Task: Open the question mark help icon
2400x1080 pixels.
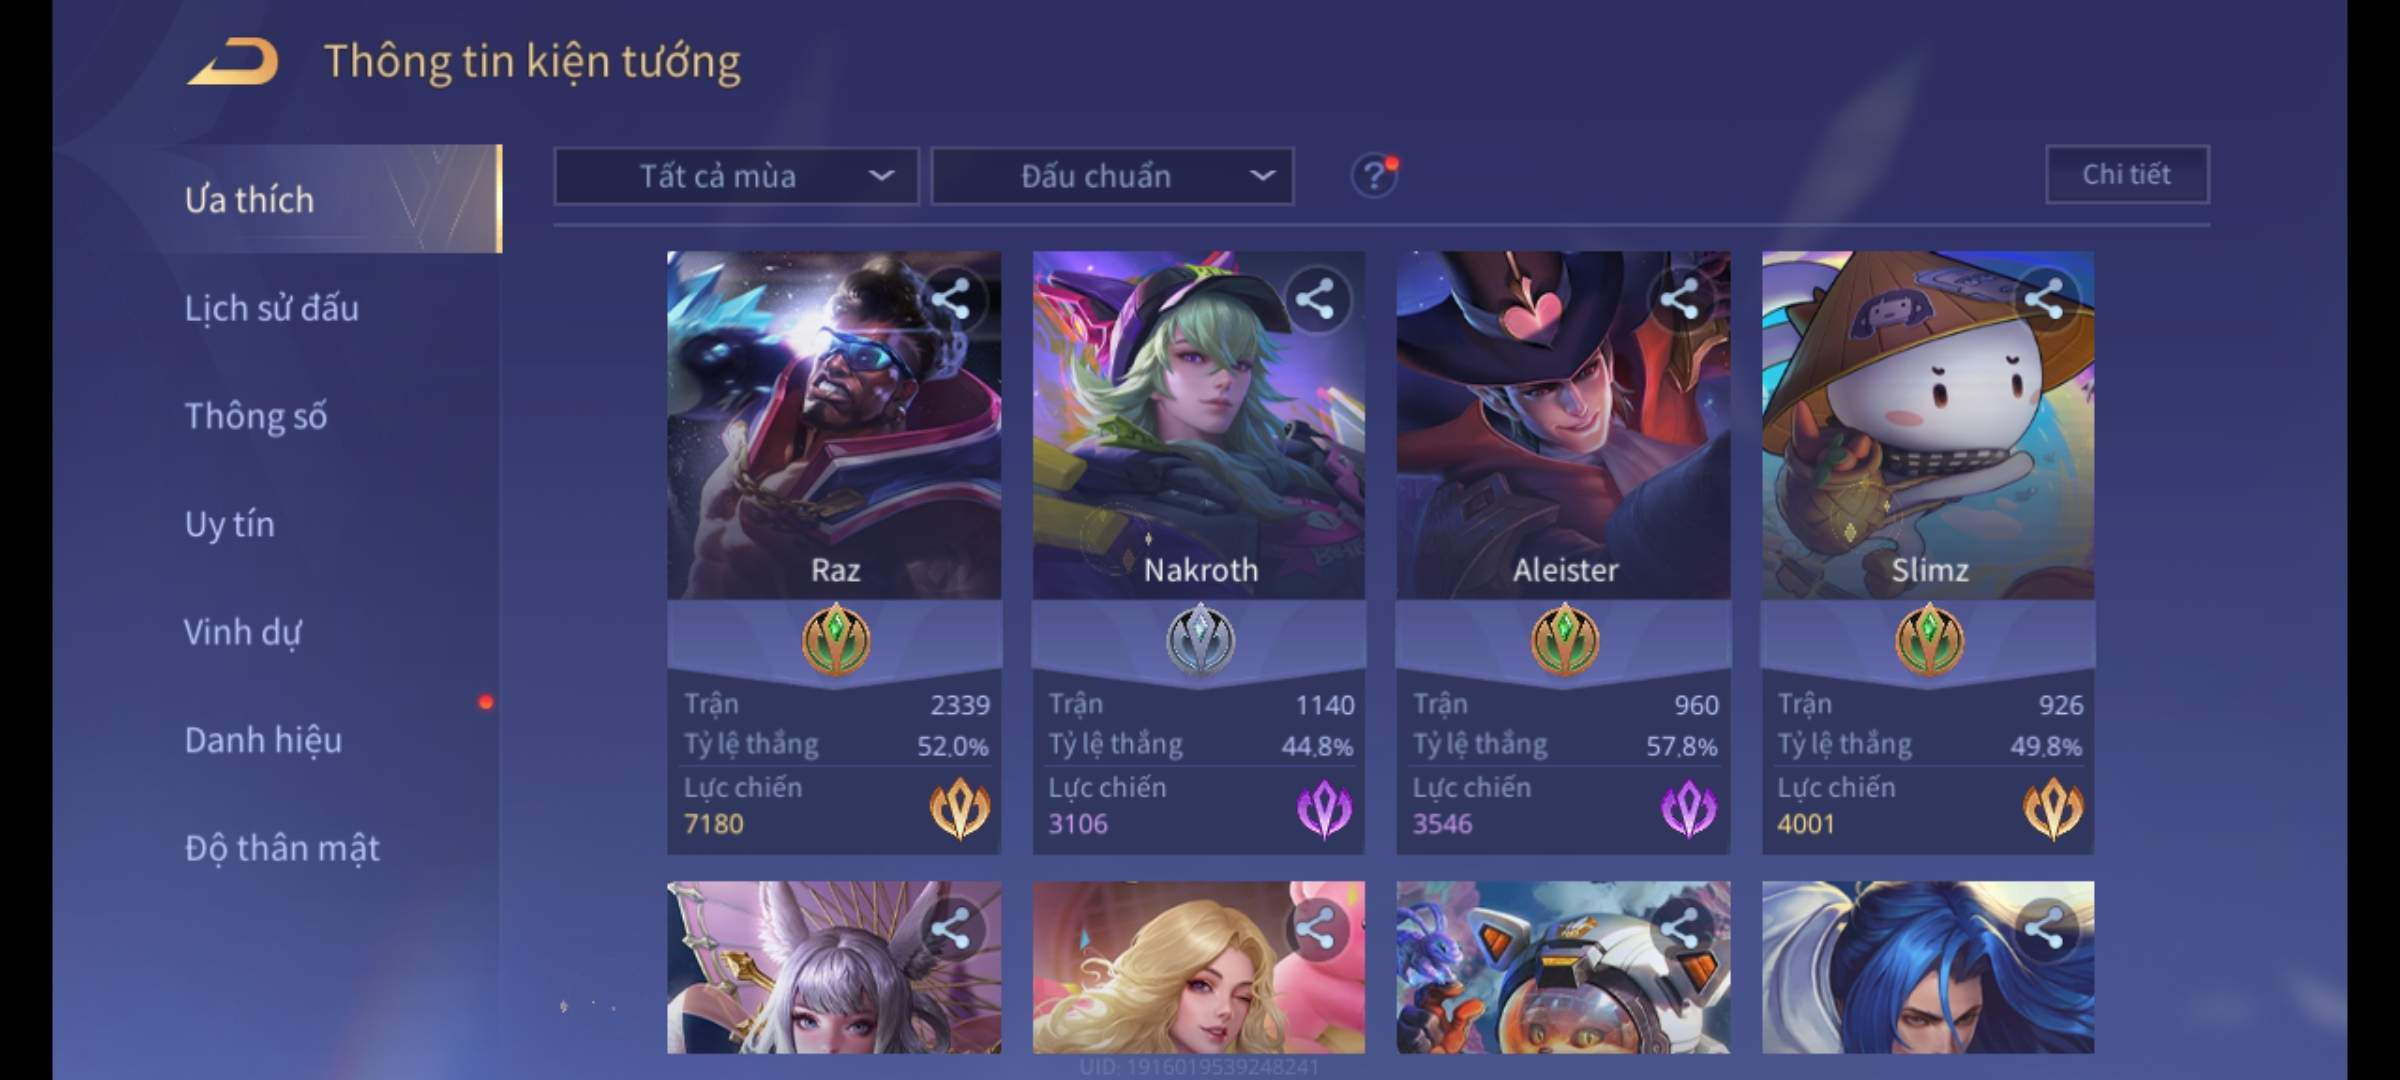Action: pyautogui.click(x=1374, y=176)
